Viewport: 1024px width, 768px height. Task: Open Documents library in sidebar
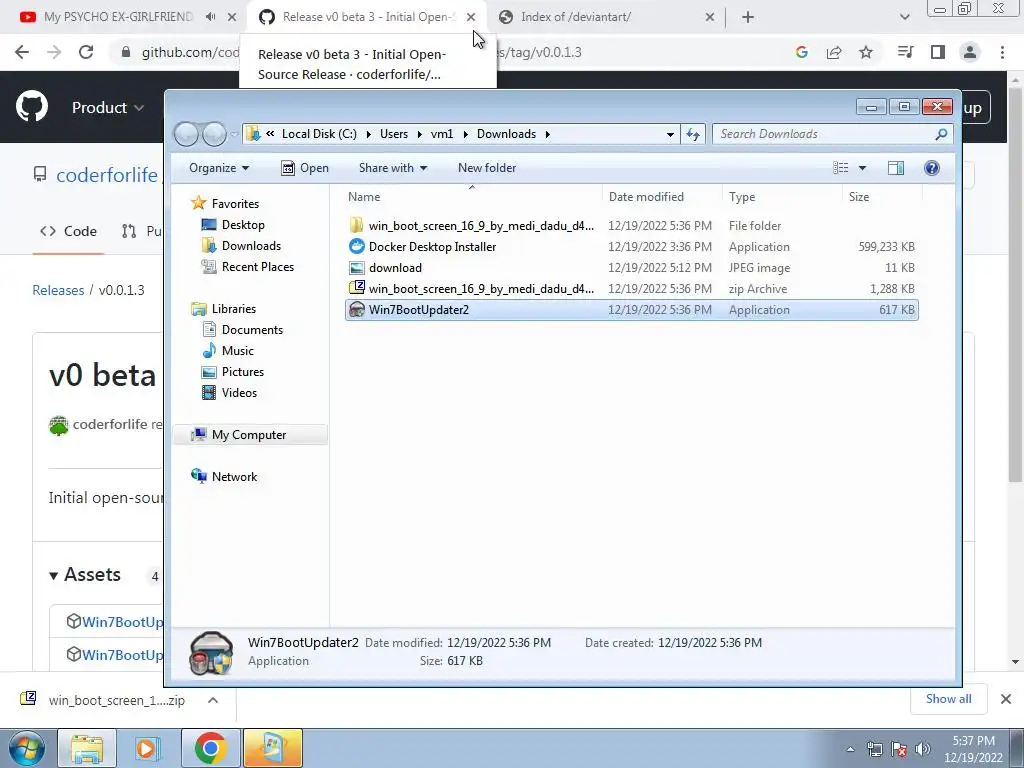coord(252,330)
